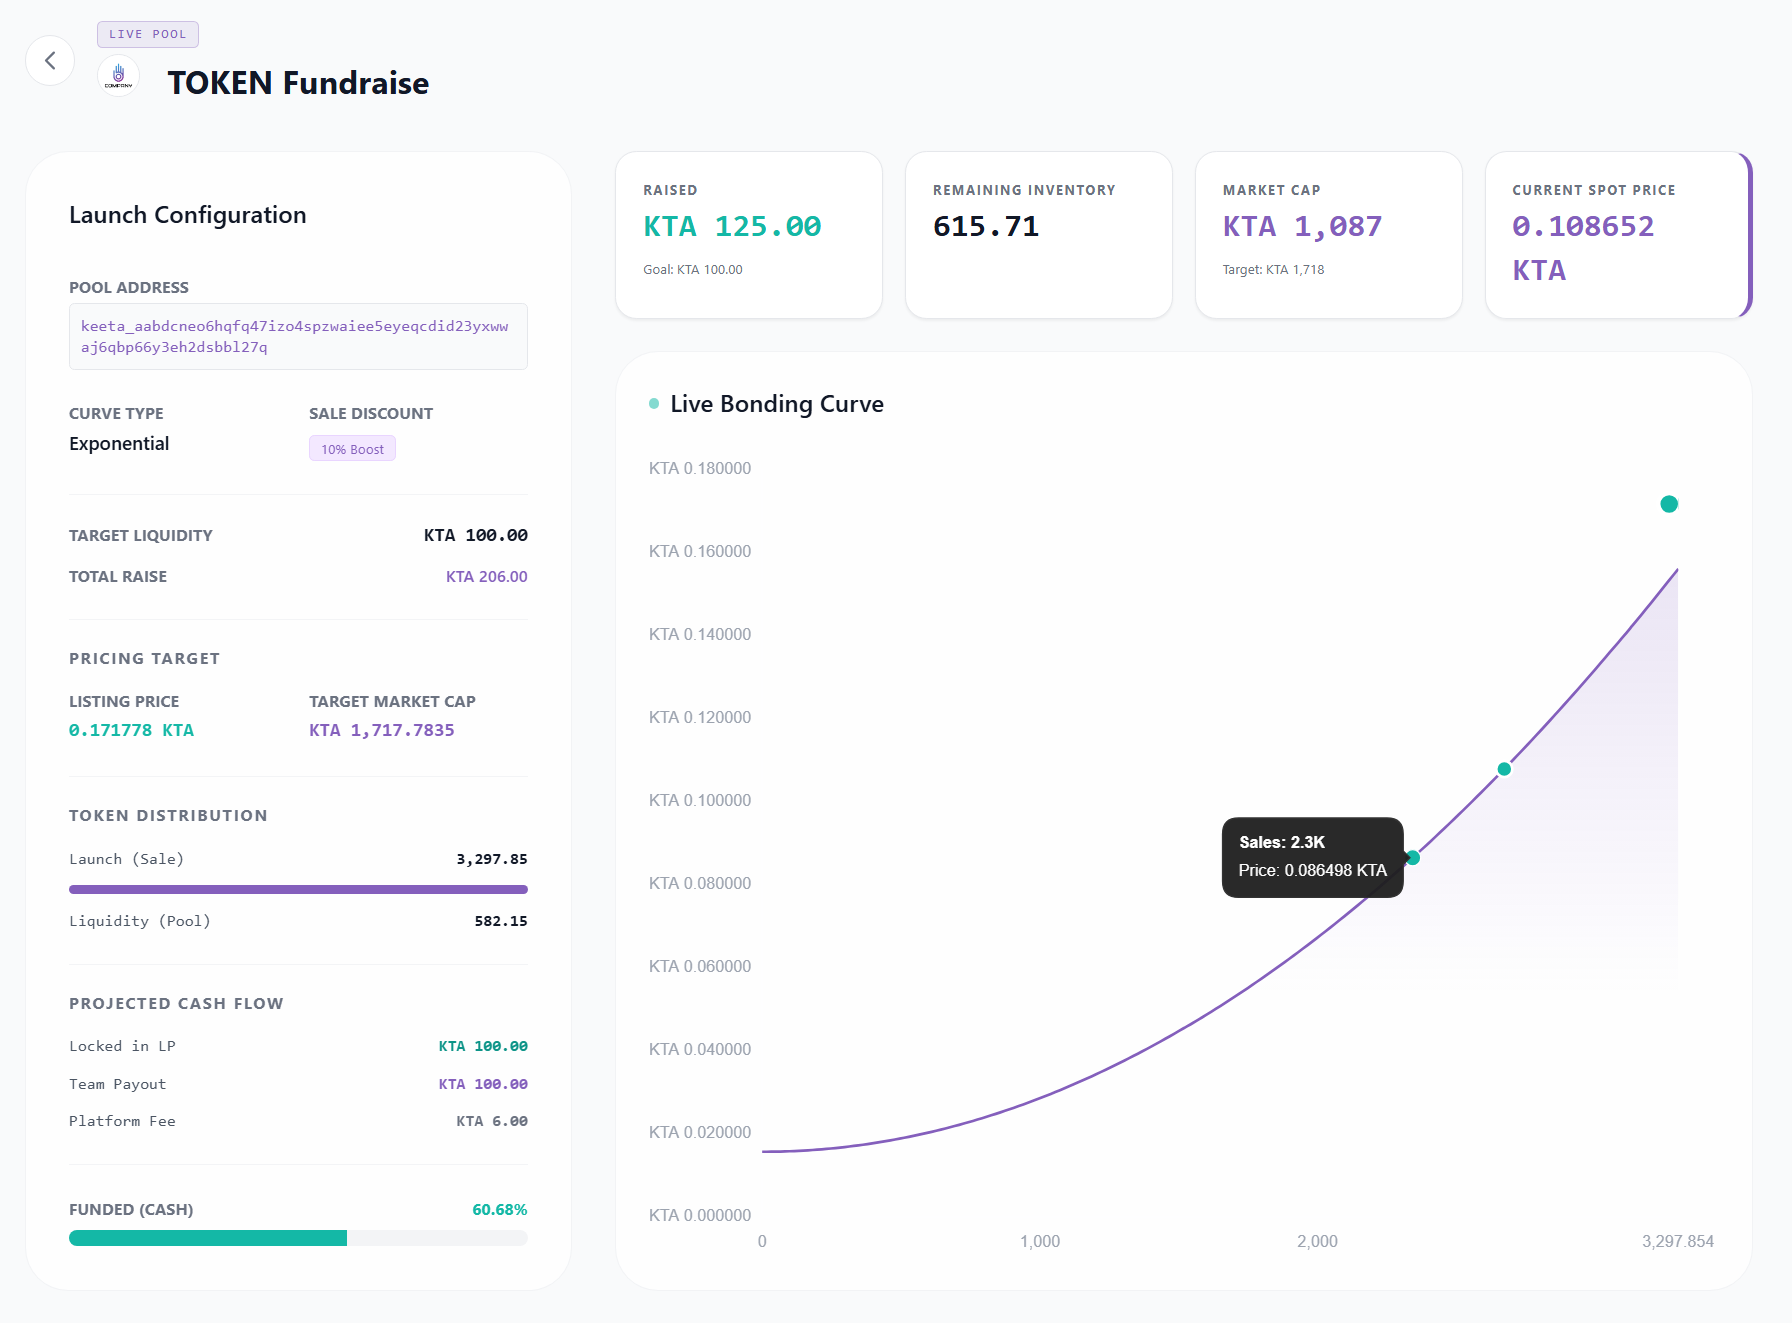Select the RAISED KTA 125.00 stats card
This screenshot has width=1792, height=1323.
(748, 235)
